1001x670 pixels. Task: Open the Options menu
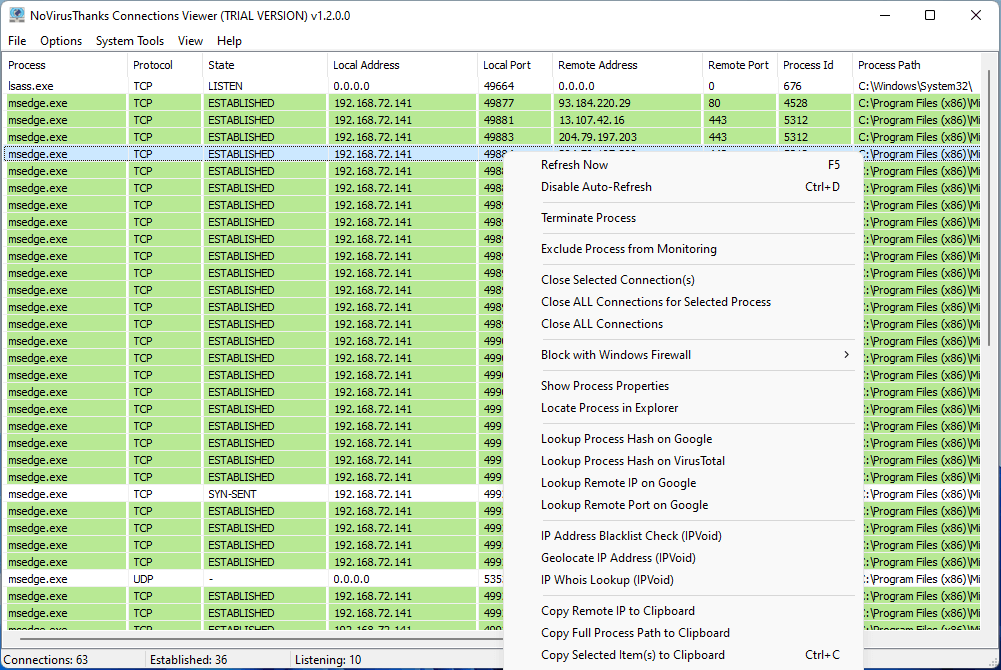[x=61, y=41]
